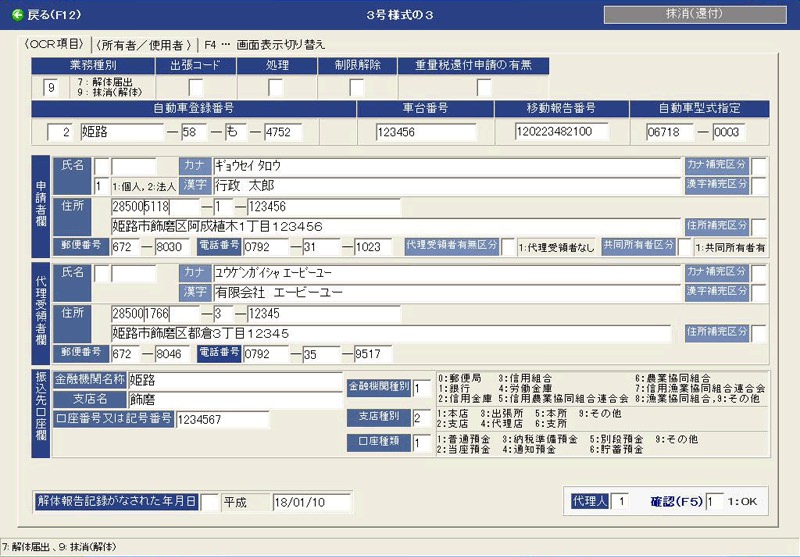Click proxy 漢字 field 有限会社 エービーユー
800x557 pixels.
[447, 293]
